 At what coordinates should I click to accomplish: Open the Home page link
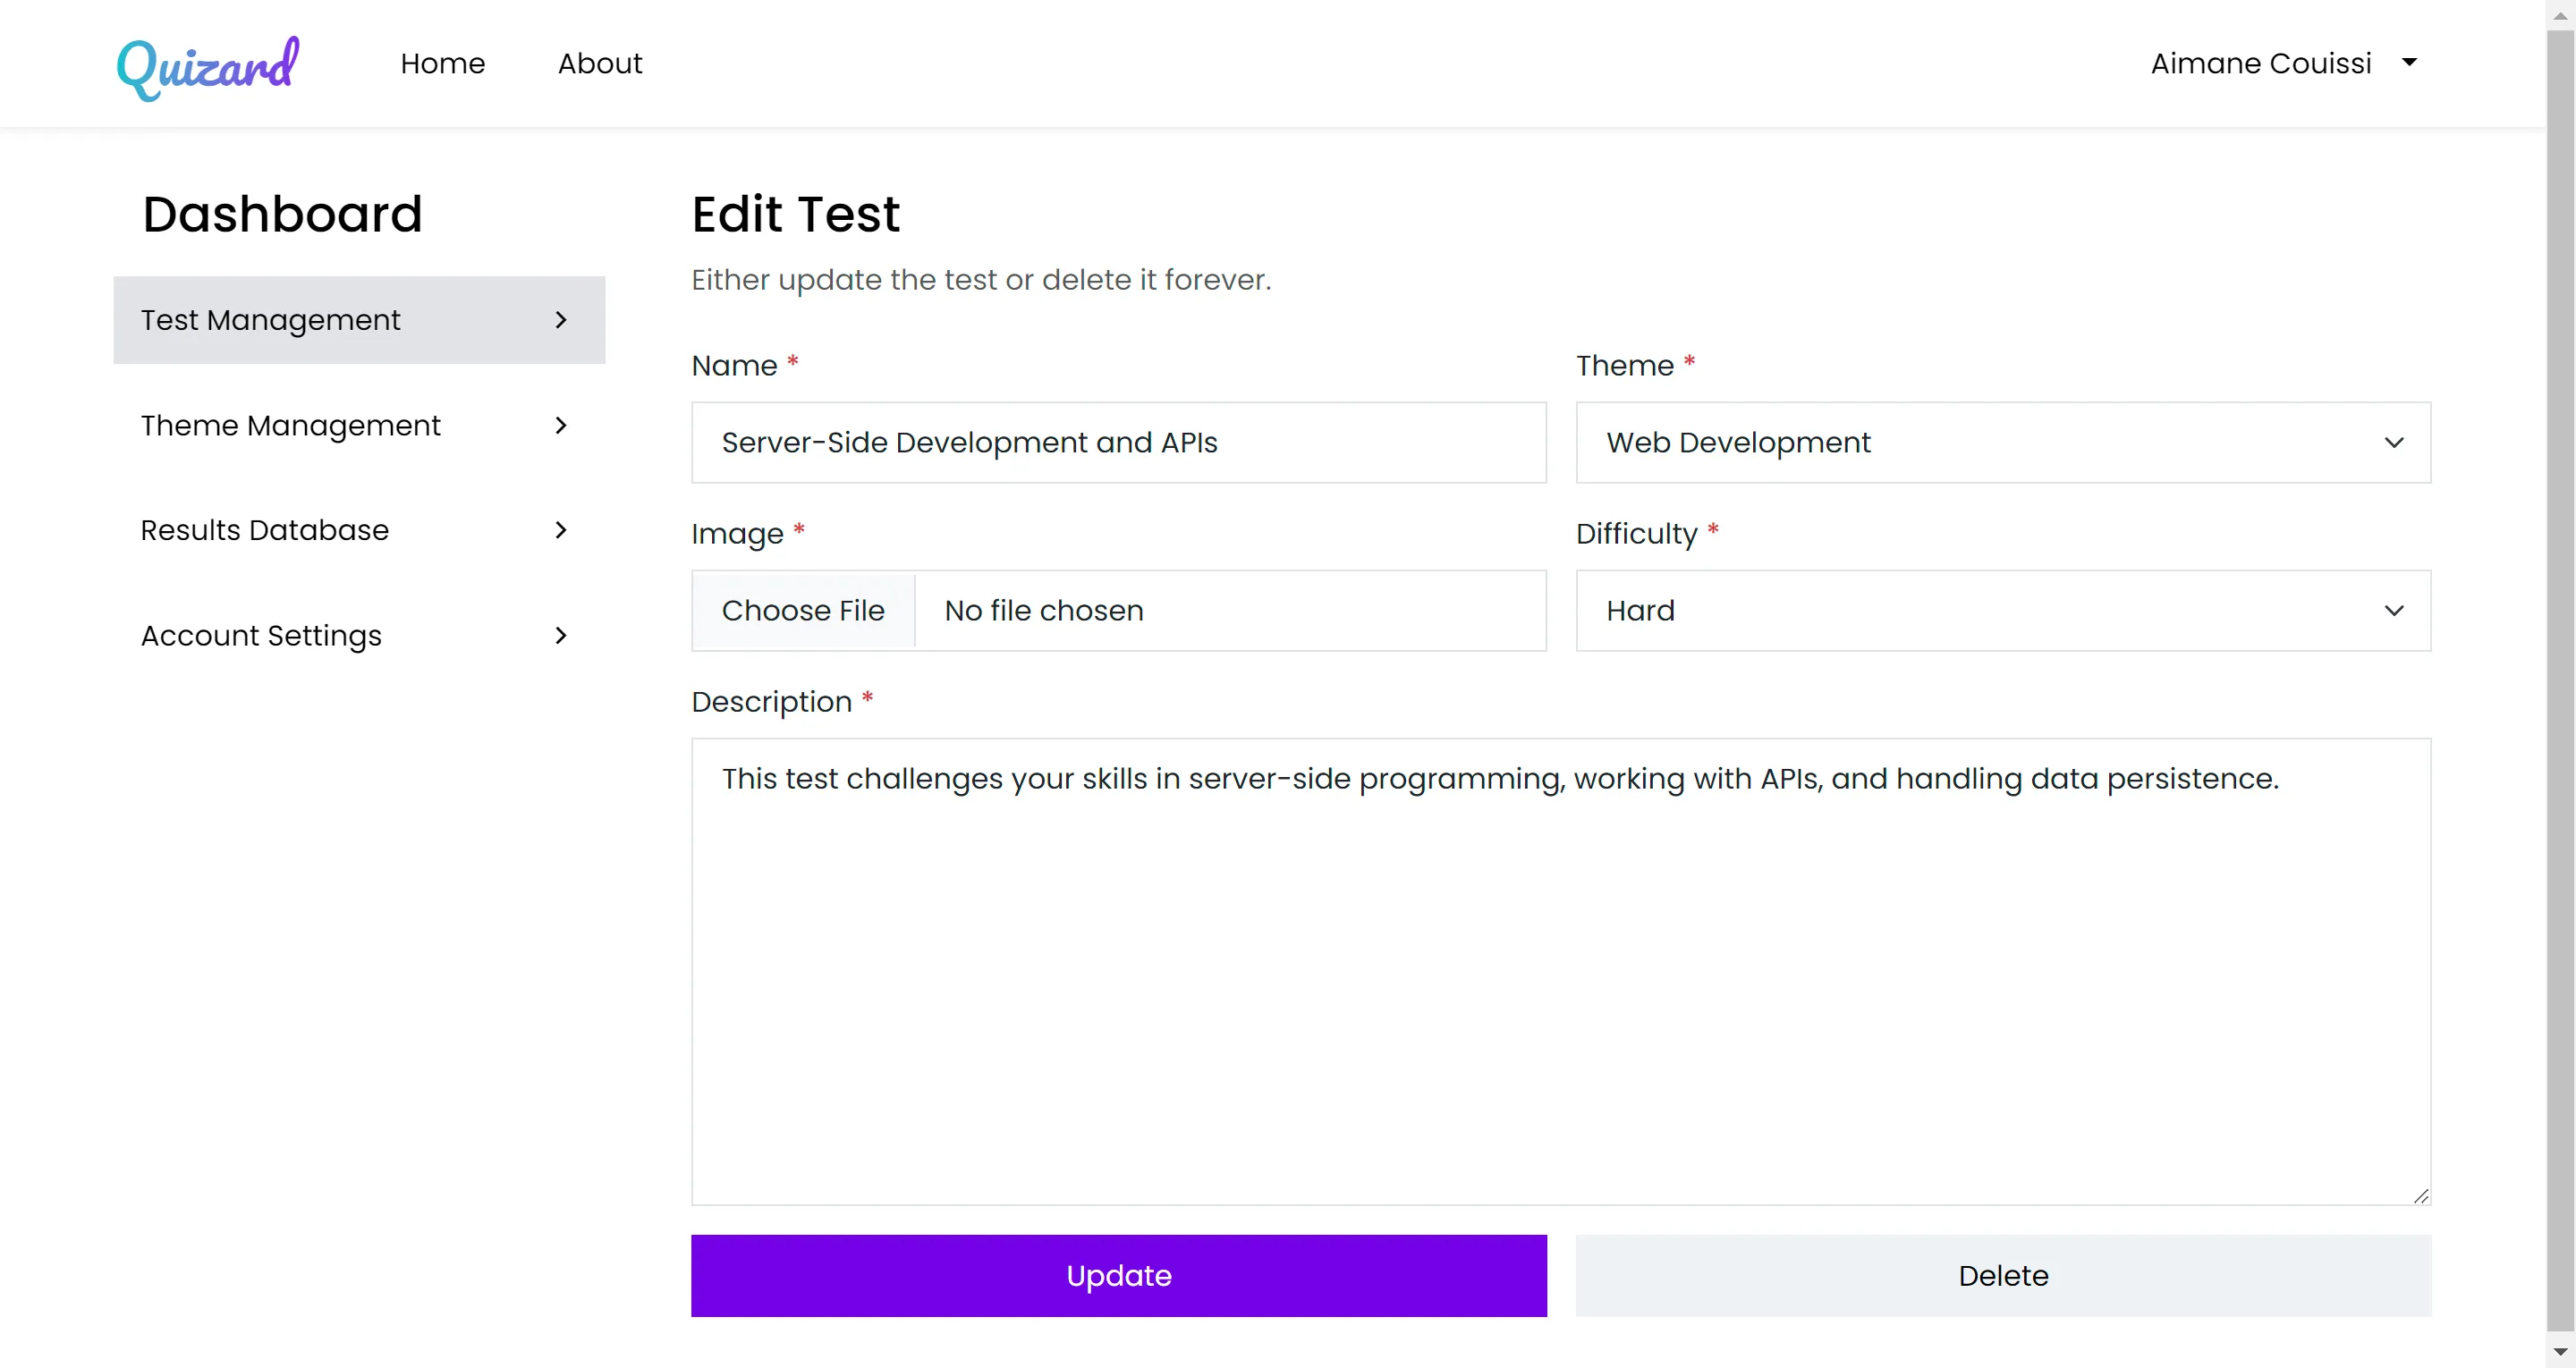(x=442, y=63)
